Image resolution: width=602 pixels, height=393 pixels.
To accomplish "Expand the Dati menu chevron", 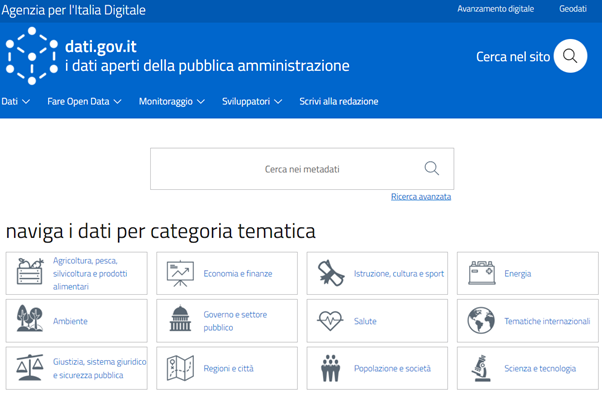I will click(x=26, y=102).
